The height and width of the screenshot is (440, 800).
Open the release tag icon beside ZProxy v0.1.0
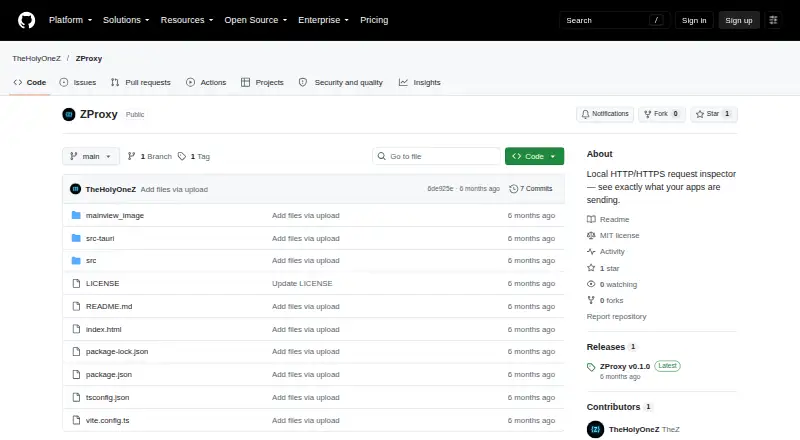point(591,367)
